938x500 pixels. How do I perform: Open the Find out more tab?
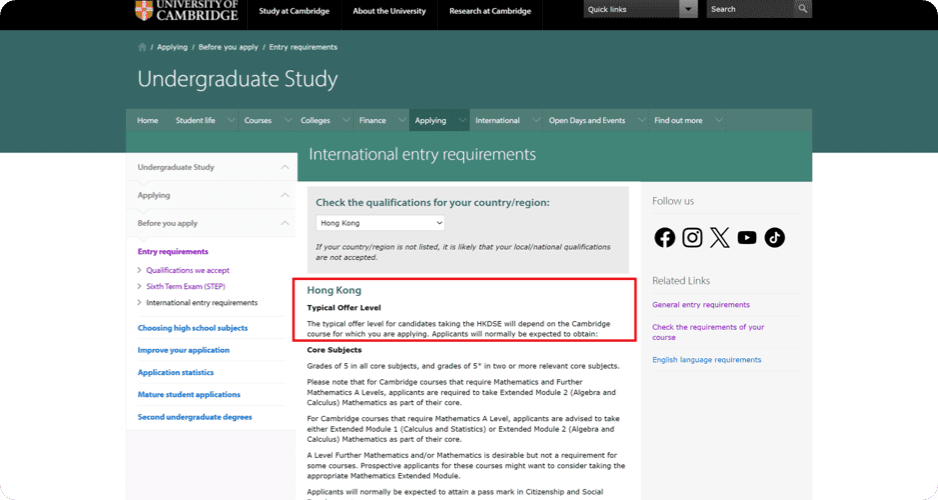[678, 120]
